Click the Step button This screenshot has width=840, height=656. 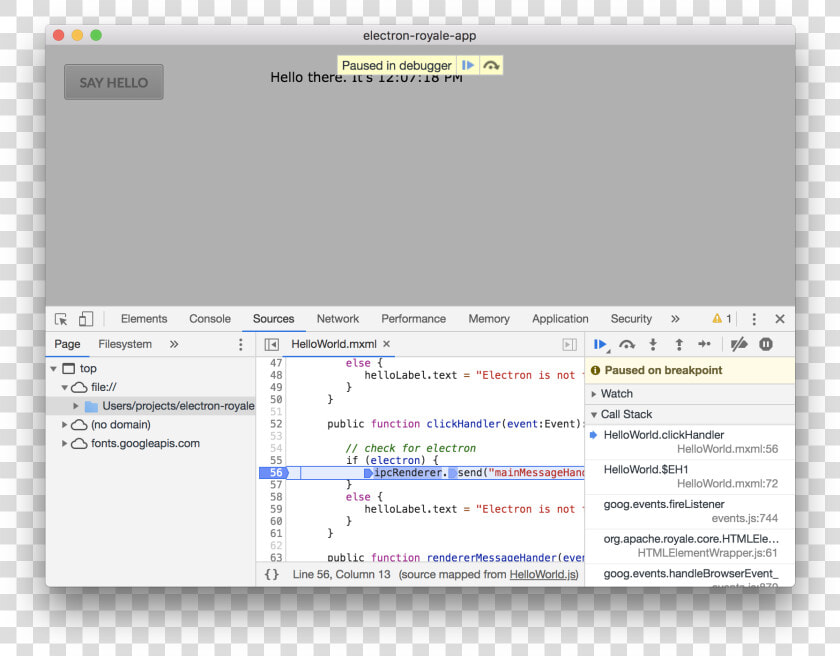click(x=704, y=344)
